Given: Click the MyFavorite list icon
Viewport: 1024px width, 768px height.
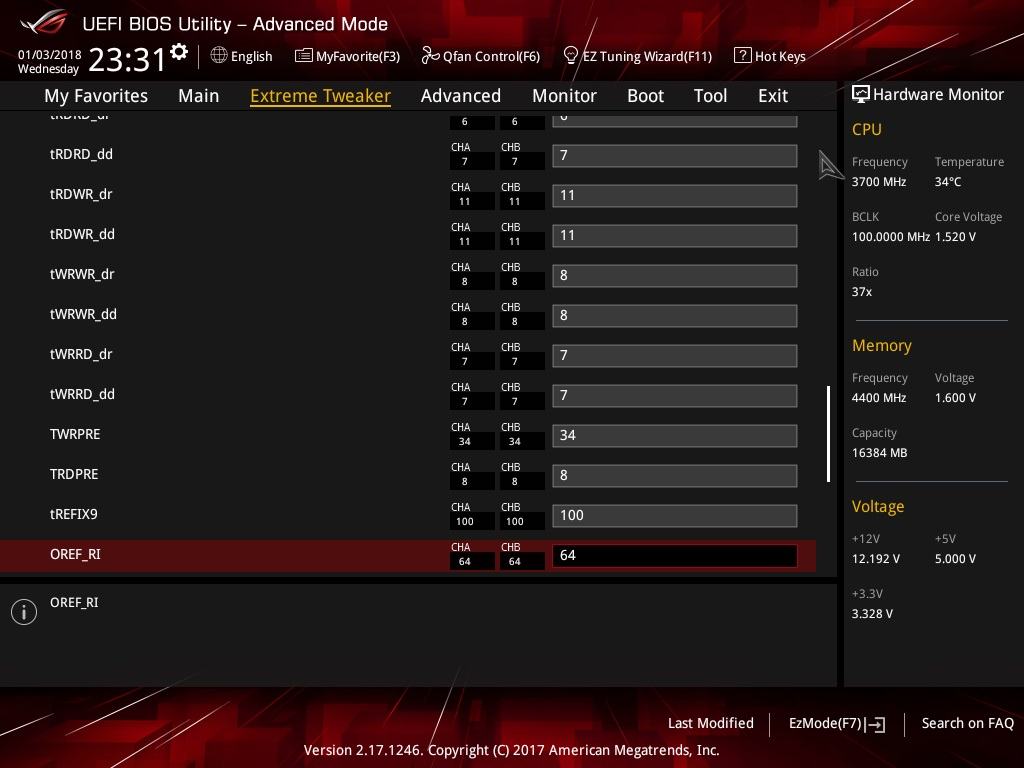Looking at the screenshot, I should click(304, 56).
